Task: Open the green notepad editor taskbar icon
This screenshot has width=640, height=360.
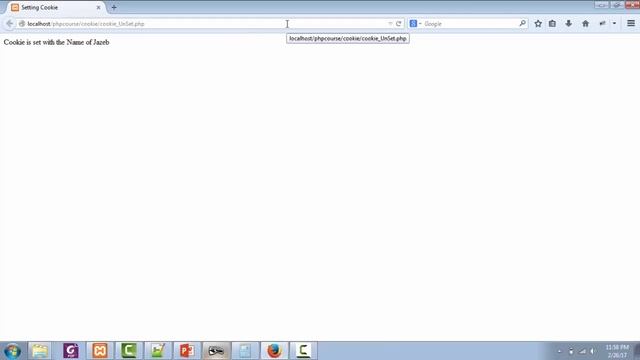Action: point(158,351)
